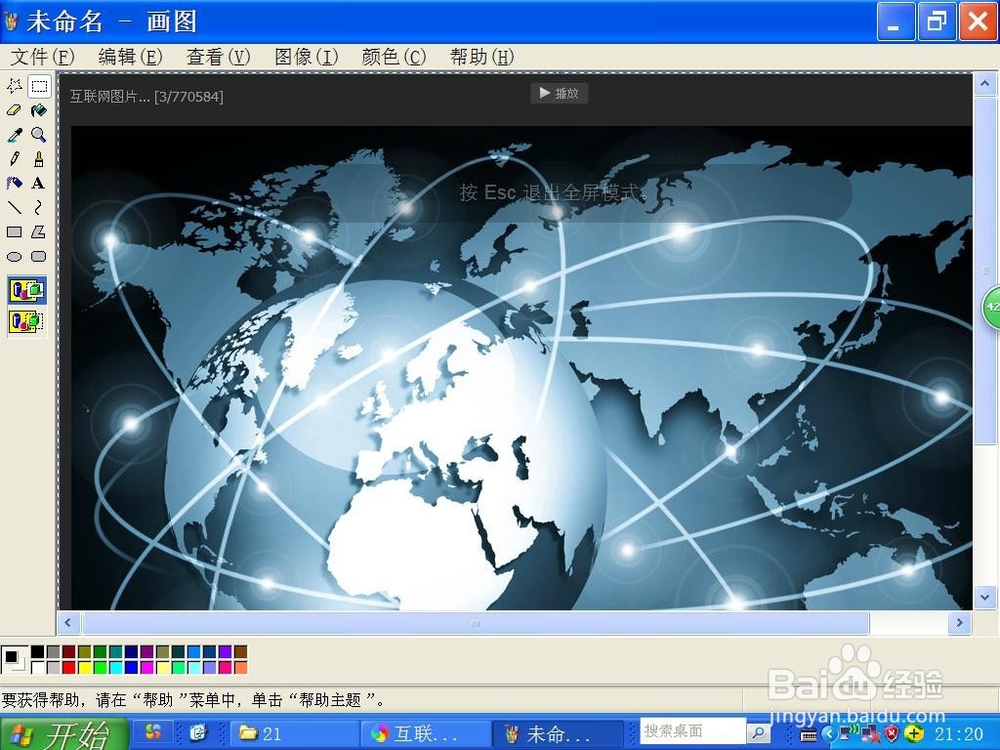Viewport: 1000px width, 750px height.
Task: Click the system tray clock 21:20
Action: tap(959, 734)
